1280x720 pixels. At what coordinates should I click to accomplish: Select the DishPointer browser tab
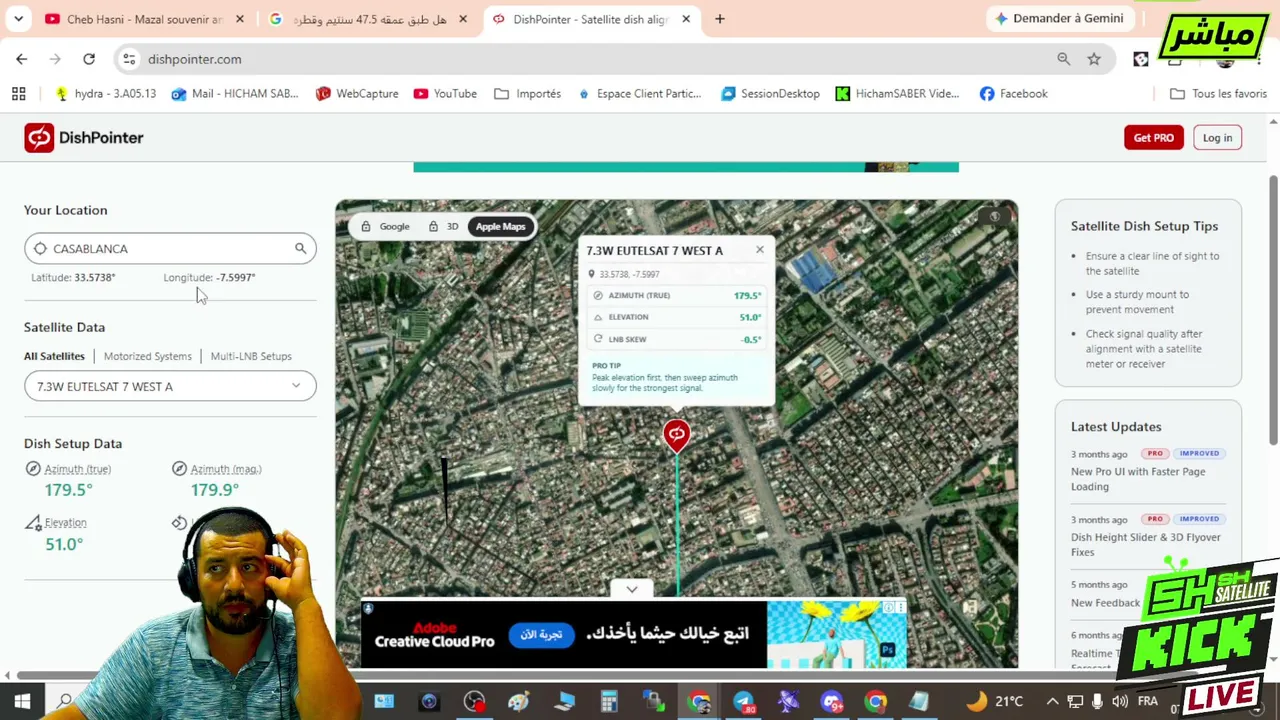point(590,19)
